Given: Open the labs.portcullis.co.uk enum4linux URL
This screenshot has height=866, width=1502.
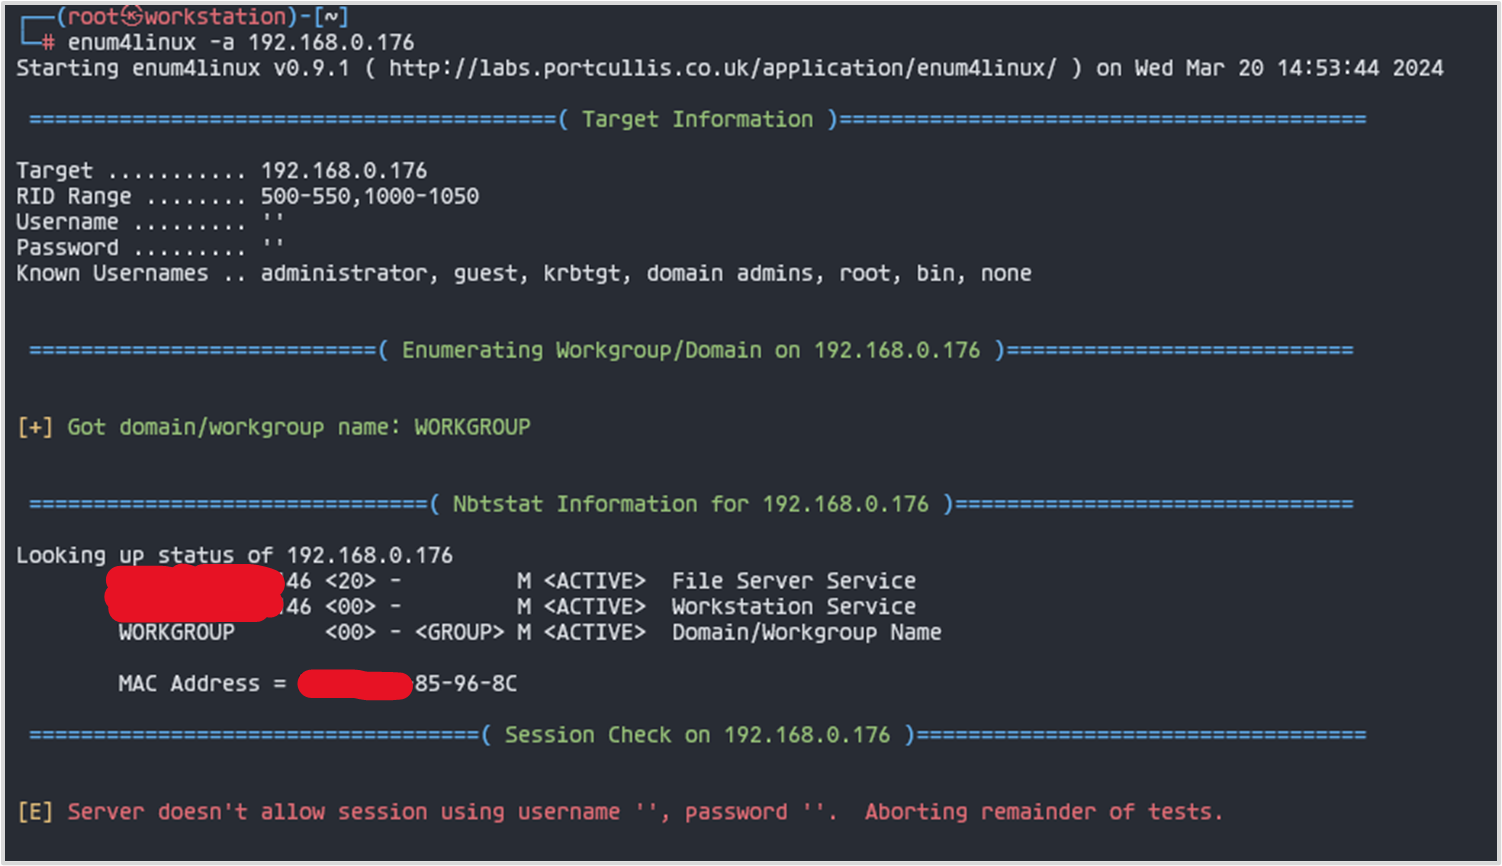Looking at the screenshot, I should [722, 68].
